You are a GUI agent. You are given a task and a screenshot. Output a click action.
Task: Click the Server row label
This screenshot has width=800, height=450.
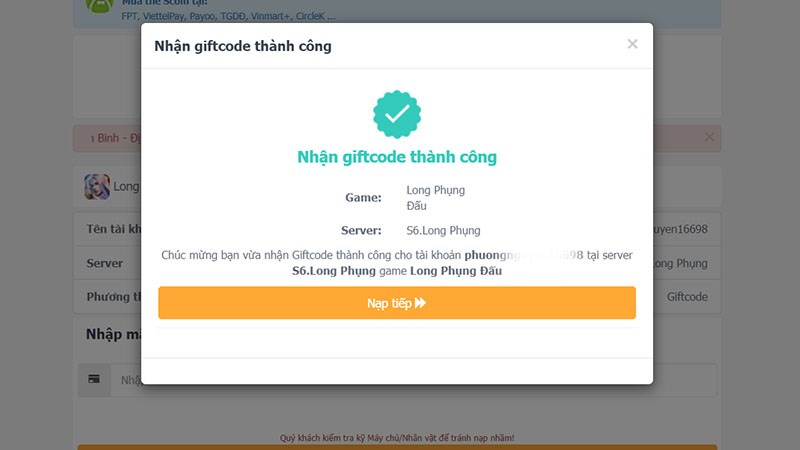pyautogui.click(x=105, y=264)
